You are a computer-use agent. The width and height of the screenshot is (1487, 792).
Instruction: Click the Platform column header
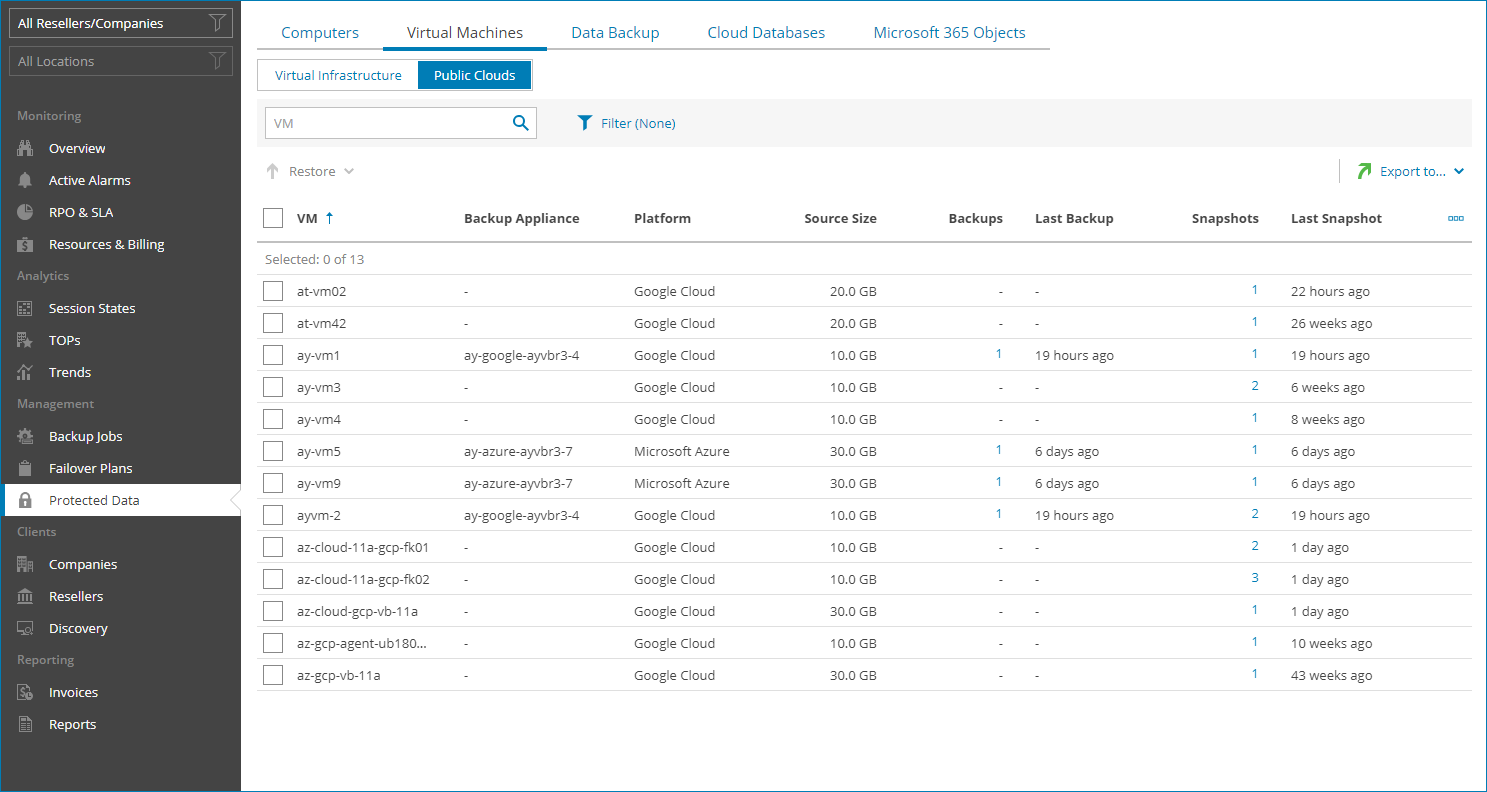point(662,218)
